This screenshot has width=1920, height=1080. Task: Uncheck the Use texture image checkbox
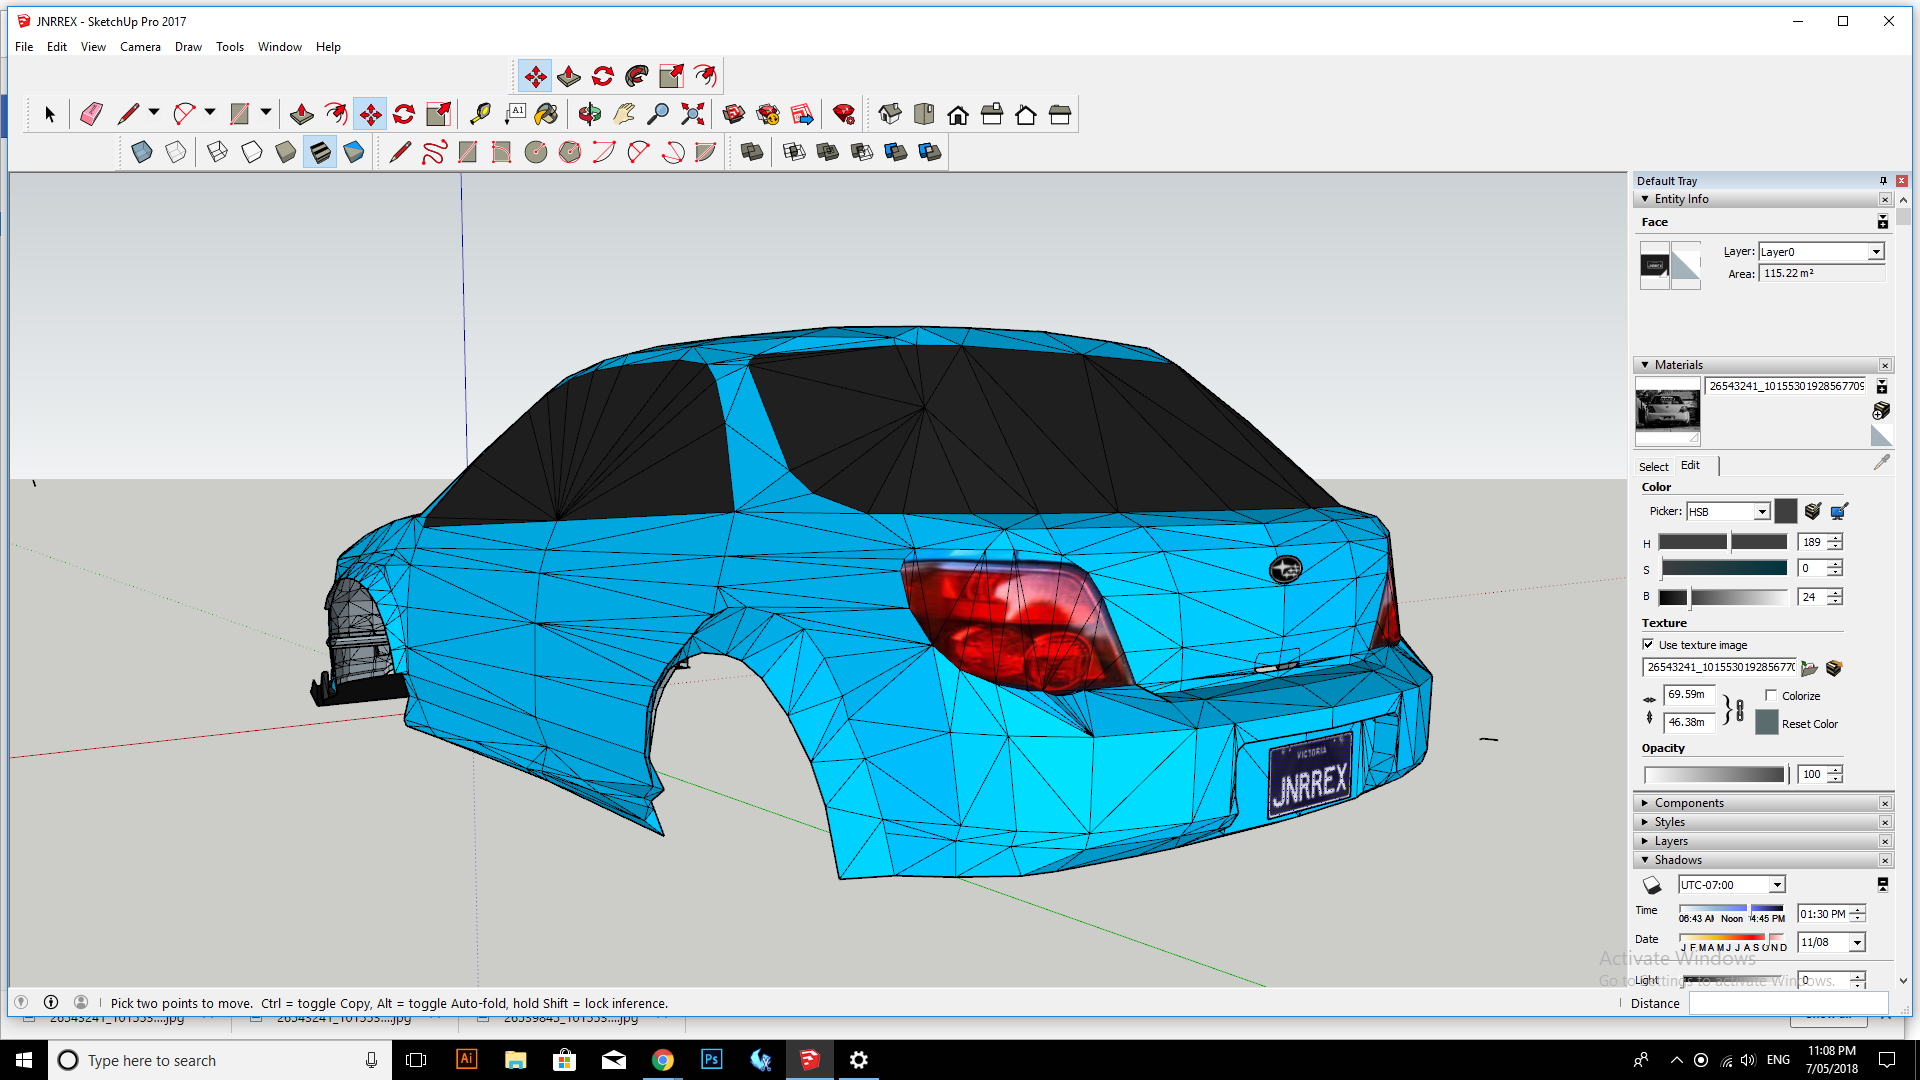pos(1650,645)
